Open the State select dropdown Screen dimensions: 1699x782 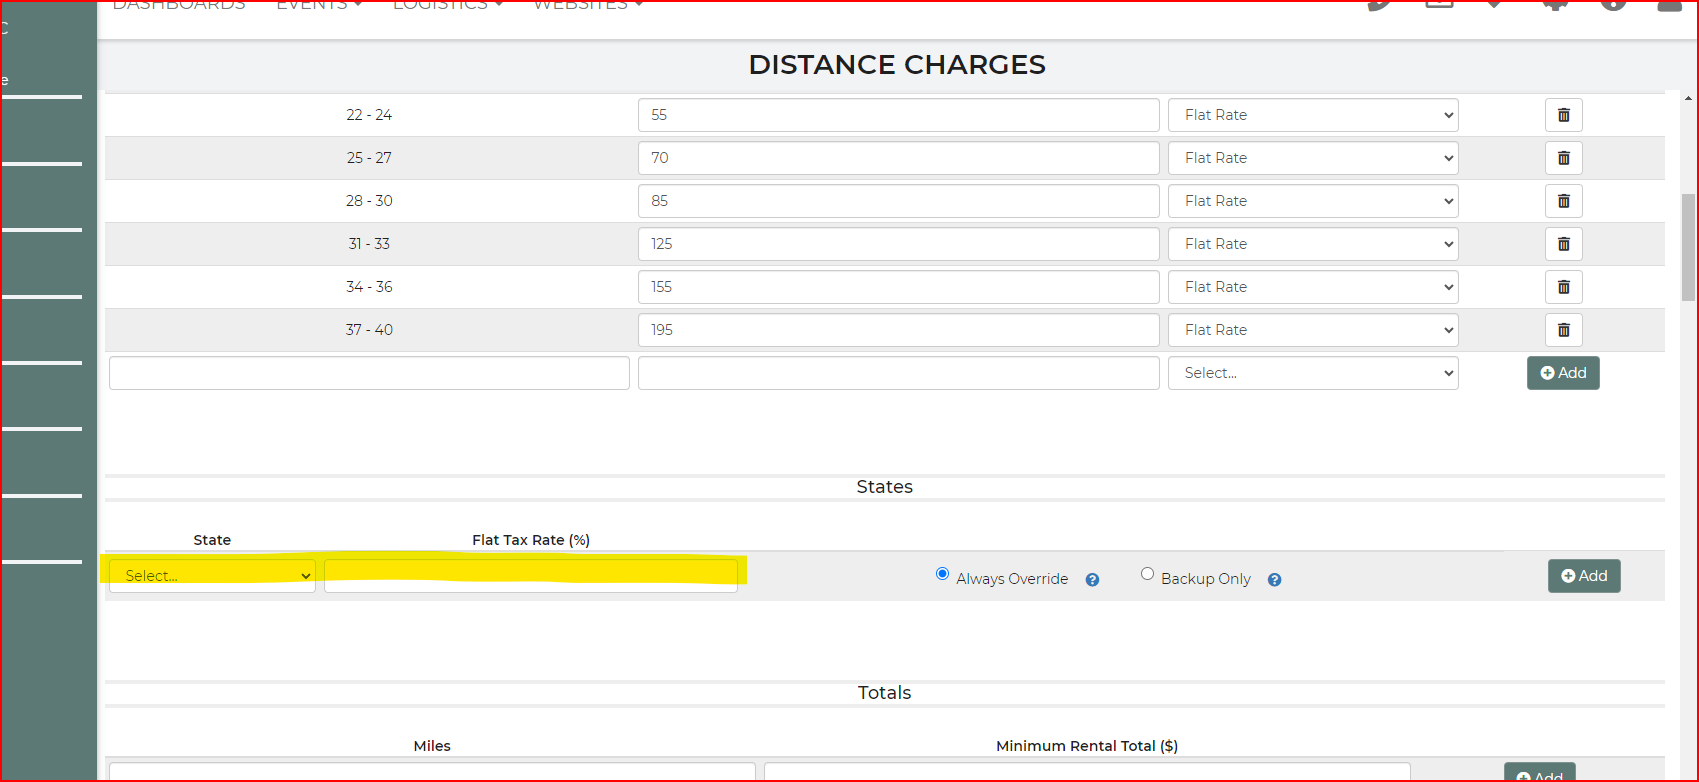pos(212,576)
